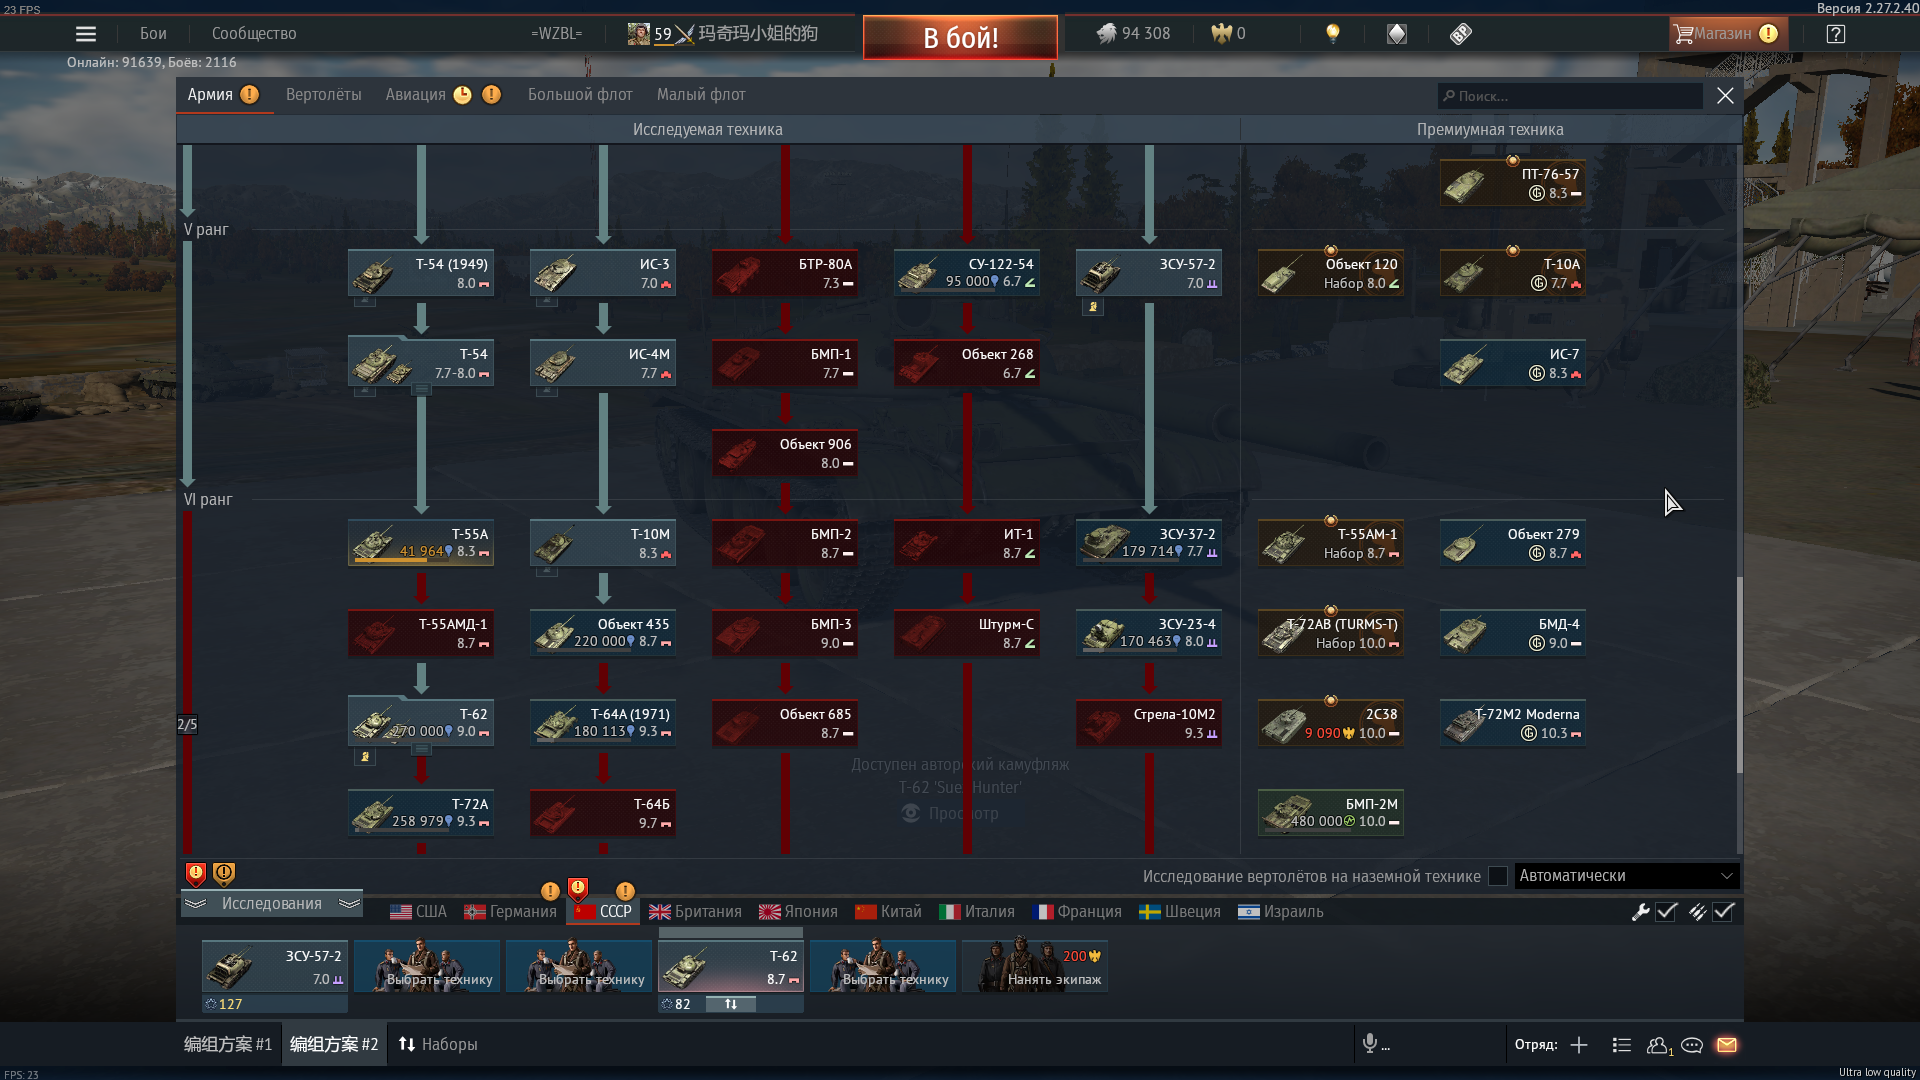This screenshot has height=1080, width=1920.
Task: Select the Объект 279 premium vehicle
Action: [x=1513, y=543]
